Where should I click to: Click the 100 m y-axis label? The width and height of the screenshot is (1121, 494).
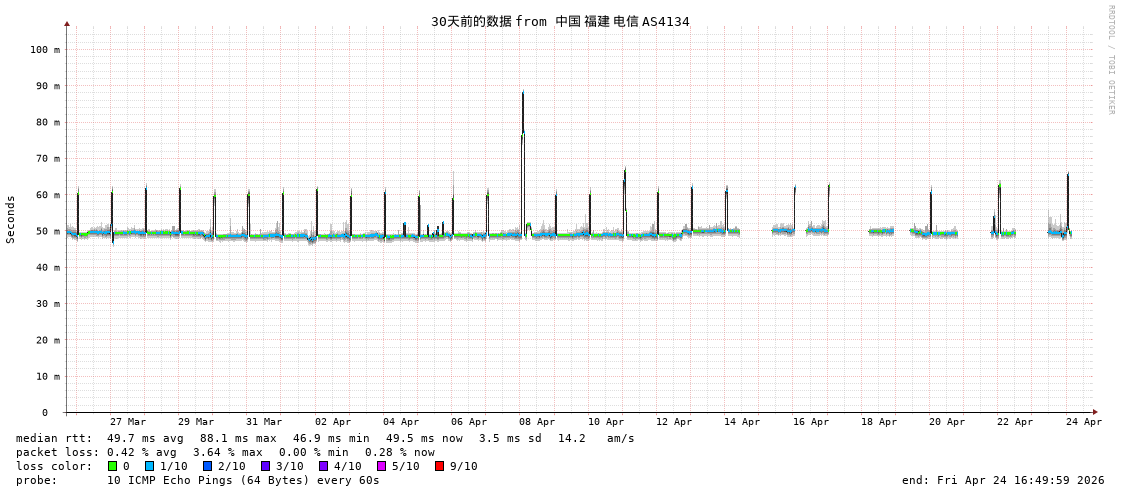click(x=44, y=49)
